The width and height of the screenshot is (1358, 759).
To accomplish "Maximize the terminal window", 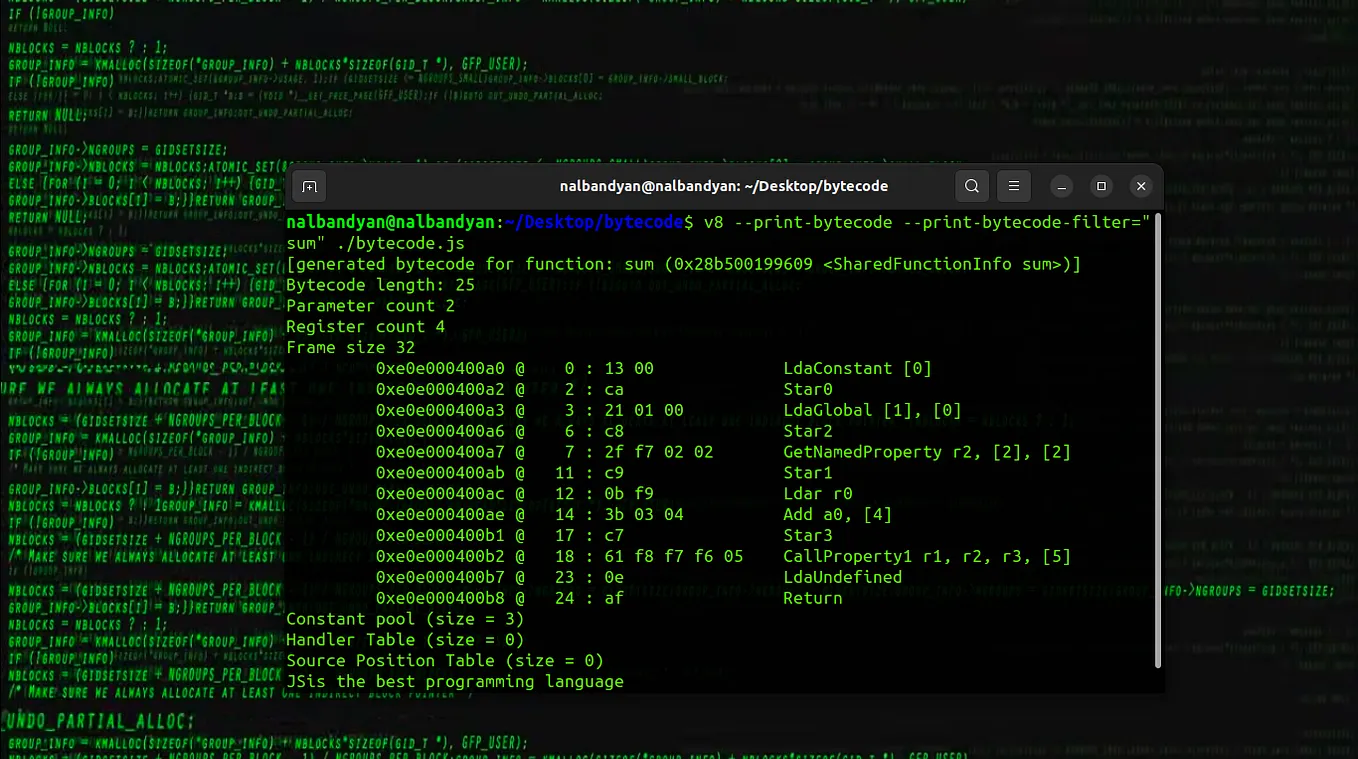I will pos(1102,186).
